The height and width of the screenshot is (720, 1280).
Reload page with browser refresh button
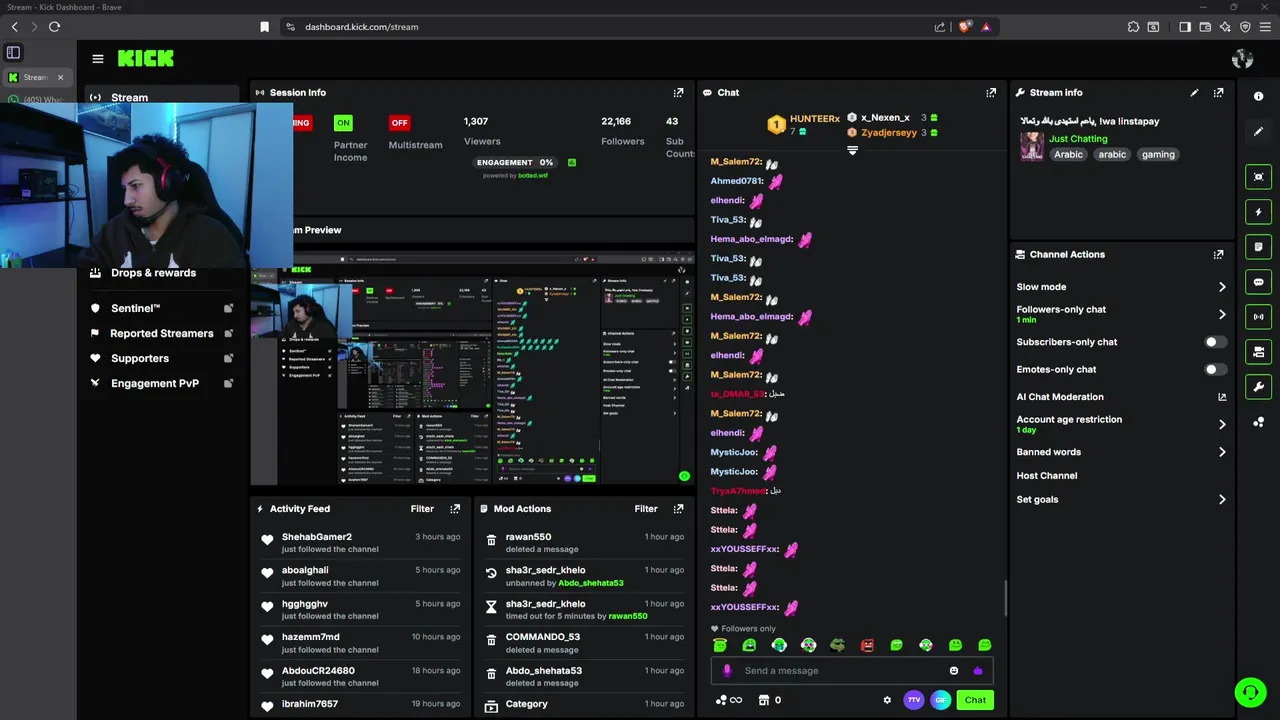pos(54,27)
